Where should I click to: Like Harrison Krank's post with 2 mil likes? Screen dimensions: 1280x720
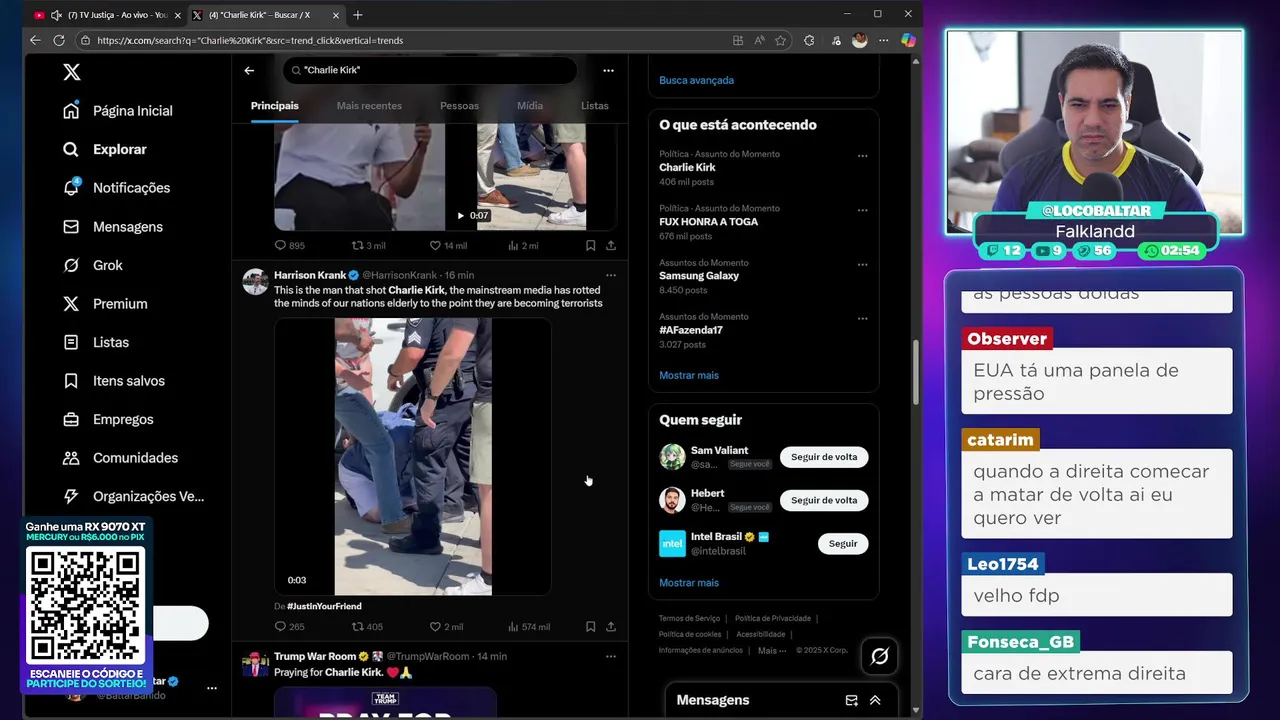446,627
